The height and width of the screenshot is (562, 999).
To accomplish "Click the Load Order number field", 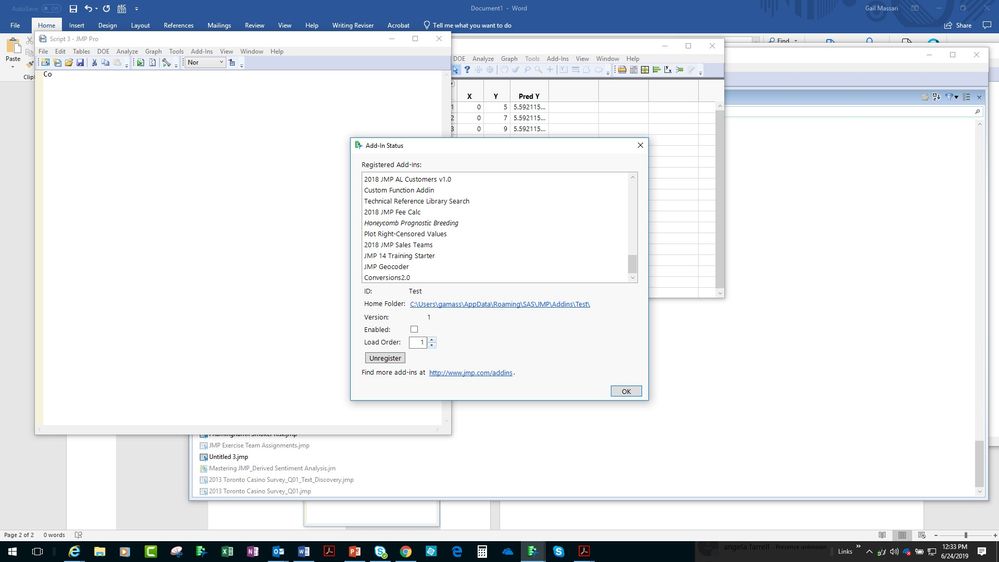I will pos(417,342).
